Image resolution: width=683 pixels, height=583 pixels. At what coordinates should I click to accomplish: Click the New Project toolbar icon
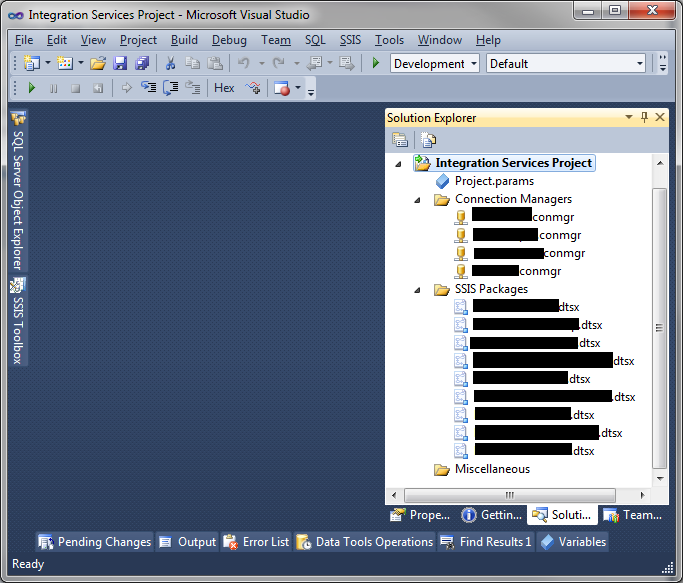point(31,63)
